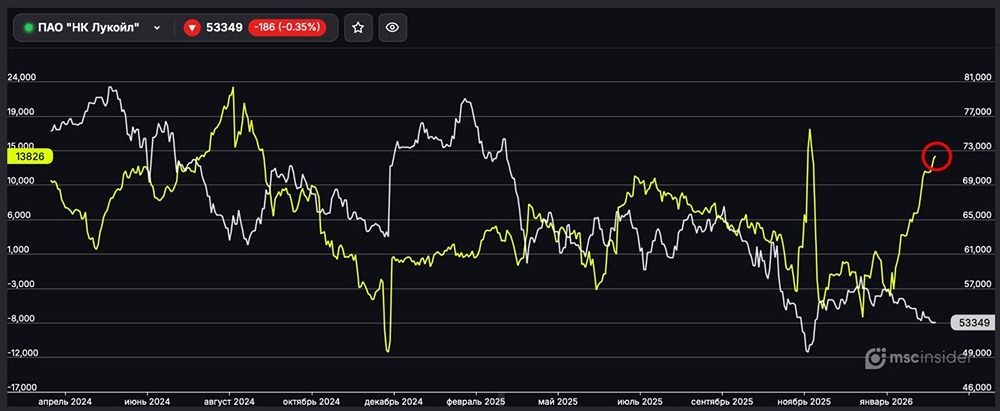Screen dimensions: 1000x411
Task: Open the ПАО "НК Лукойл" ticker dropdown
Action: [93, 27]
